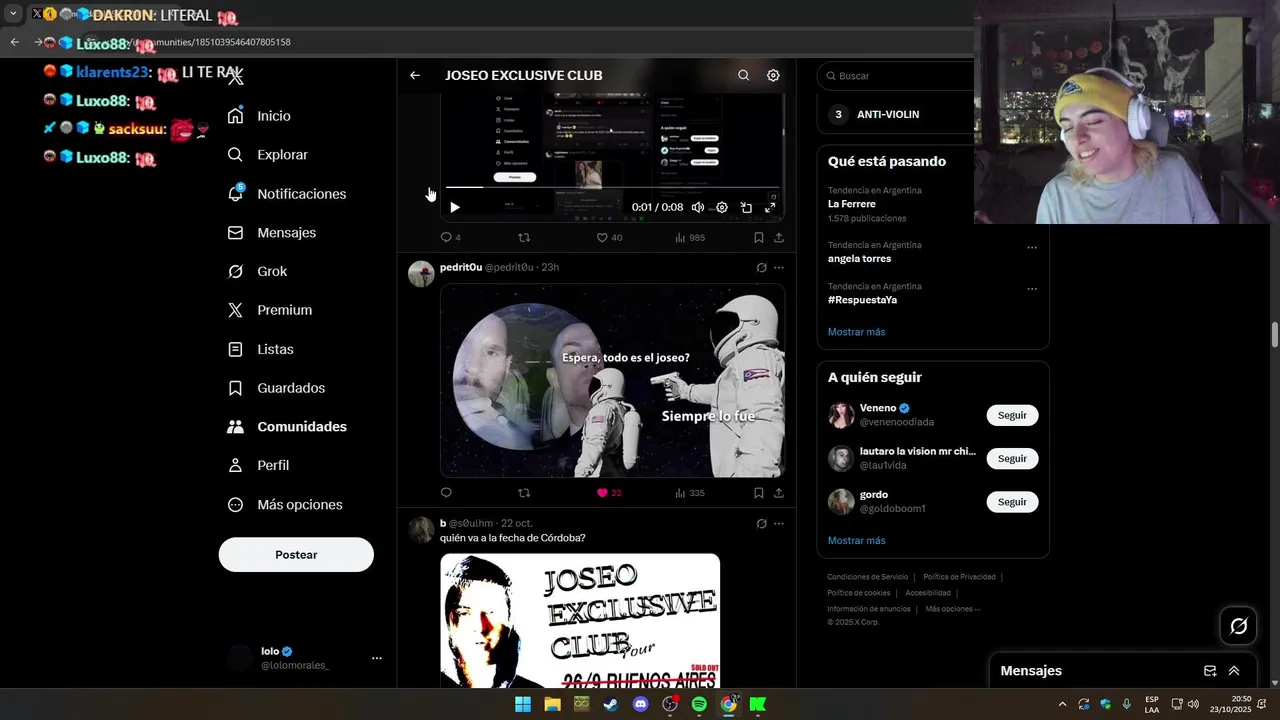Follow Veneno with the Seguir button
Viewport: 1280px width, 720px height.
[1012, 415]
